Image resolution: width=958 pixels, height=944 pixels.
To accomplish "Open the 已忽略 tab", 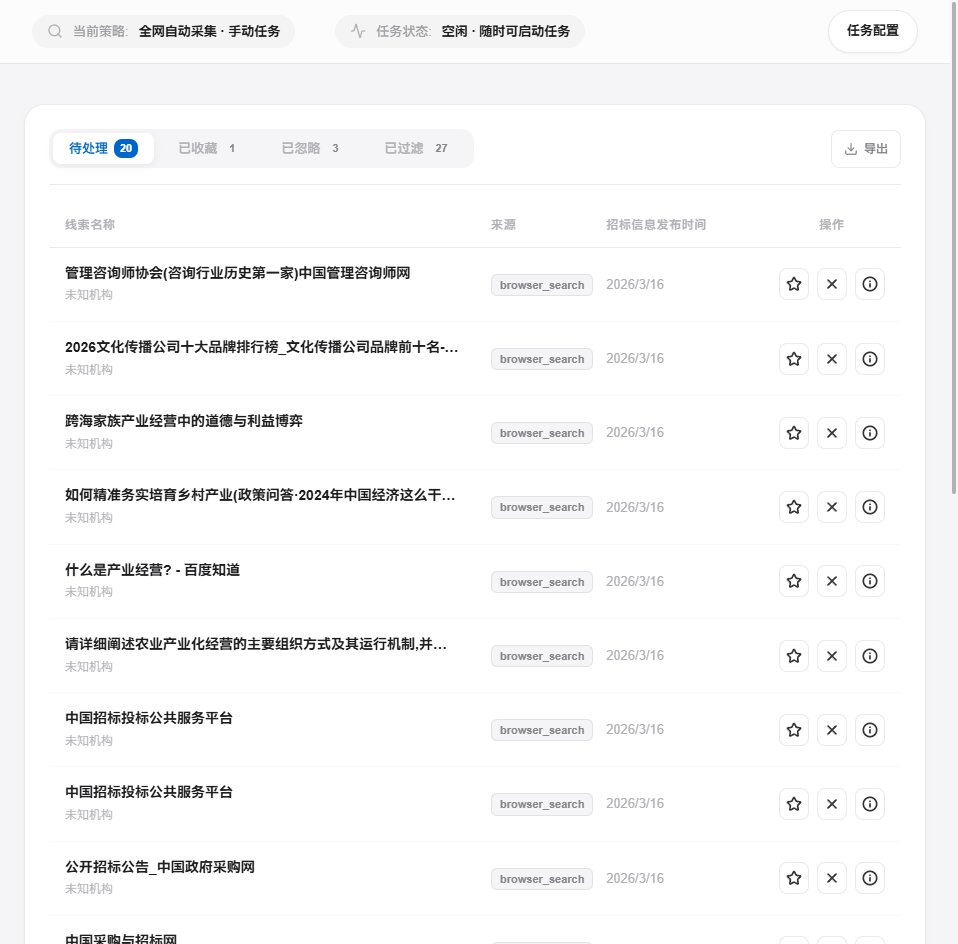I will (309, 148).
